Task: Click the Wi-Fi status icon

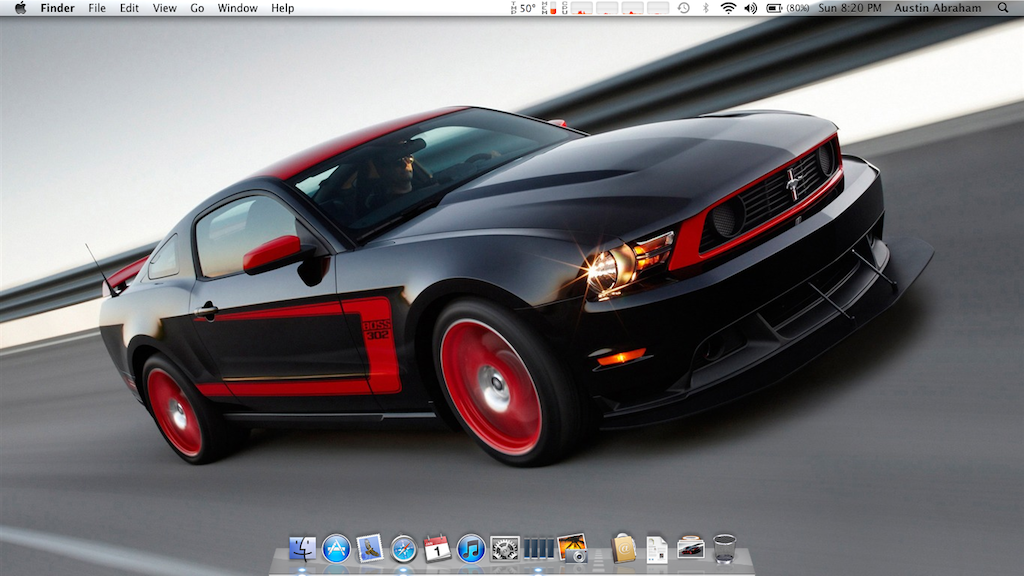Action: tap(728, 8)
